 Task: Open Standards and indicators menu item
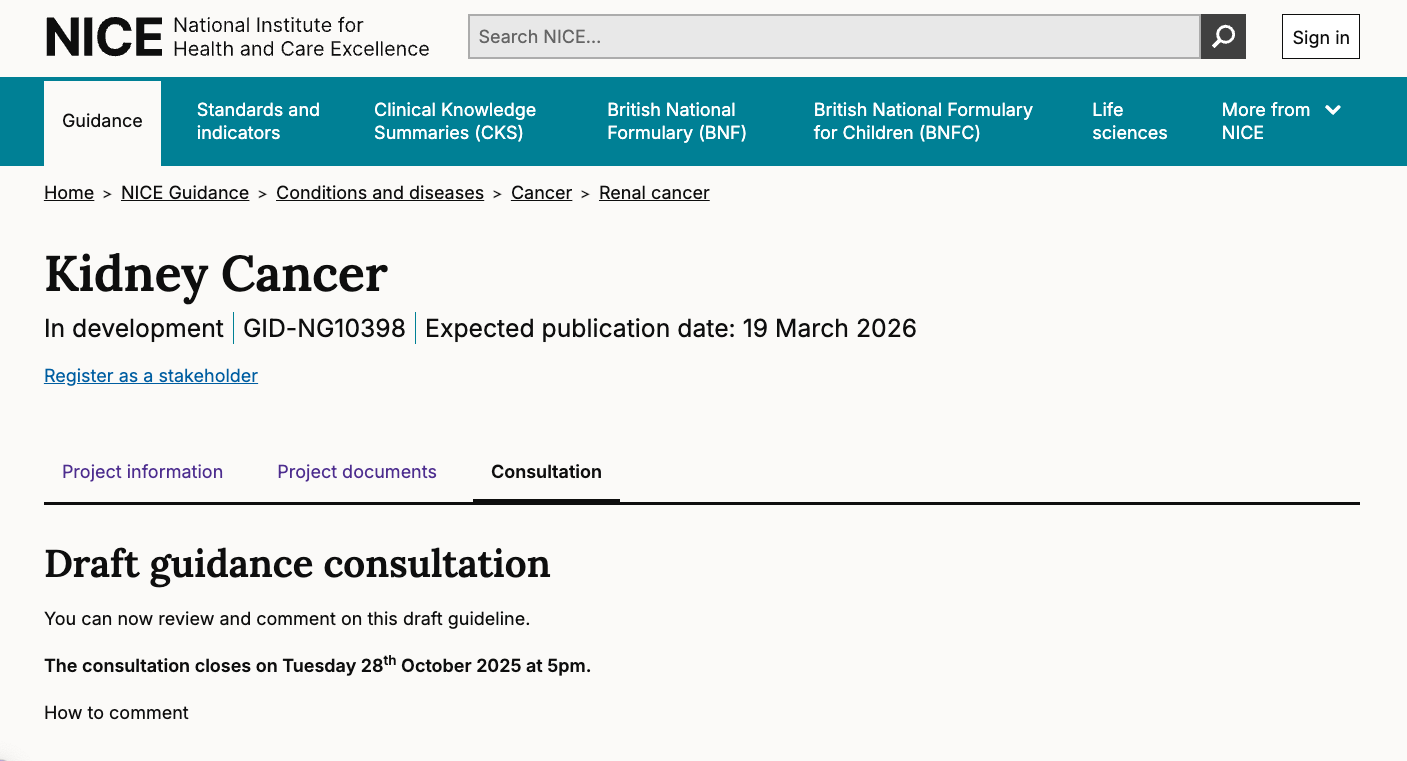pos(258,121)
